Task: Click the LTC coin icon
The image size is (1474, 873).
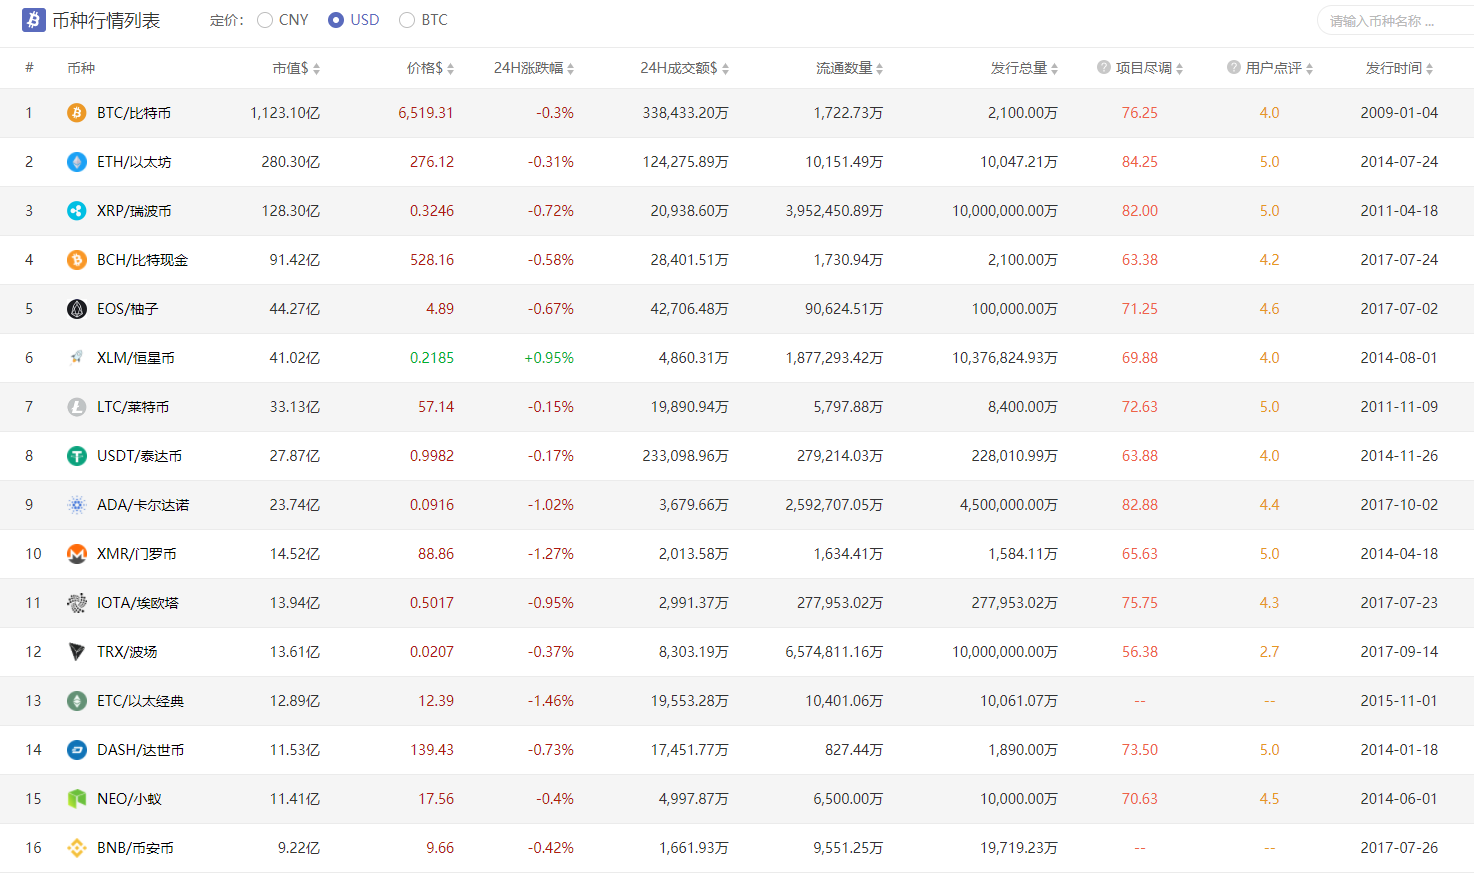Action: coord(77,407)
